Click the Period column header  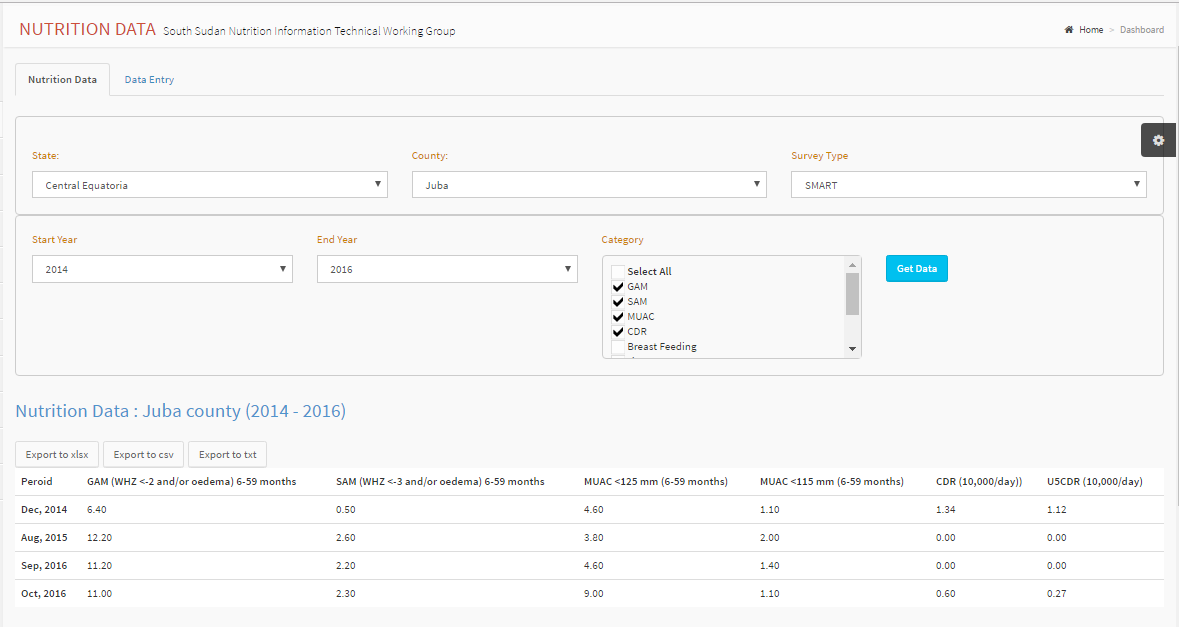pos(37,481)
